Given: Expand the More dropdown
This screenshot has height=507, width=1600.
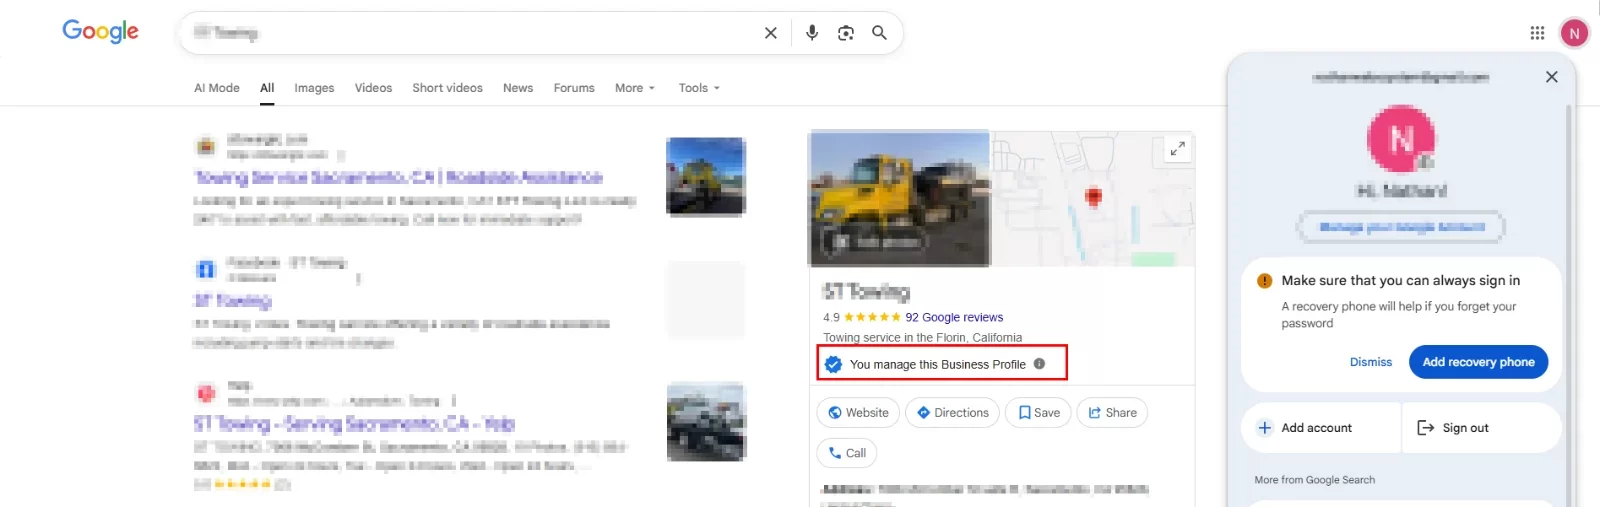Looking at the screenshot, I should click(635, 88).
